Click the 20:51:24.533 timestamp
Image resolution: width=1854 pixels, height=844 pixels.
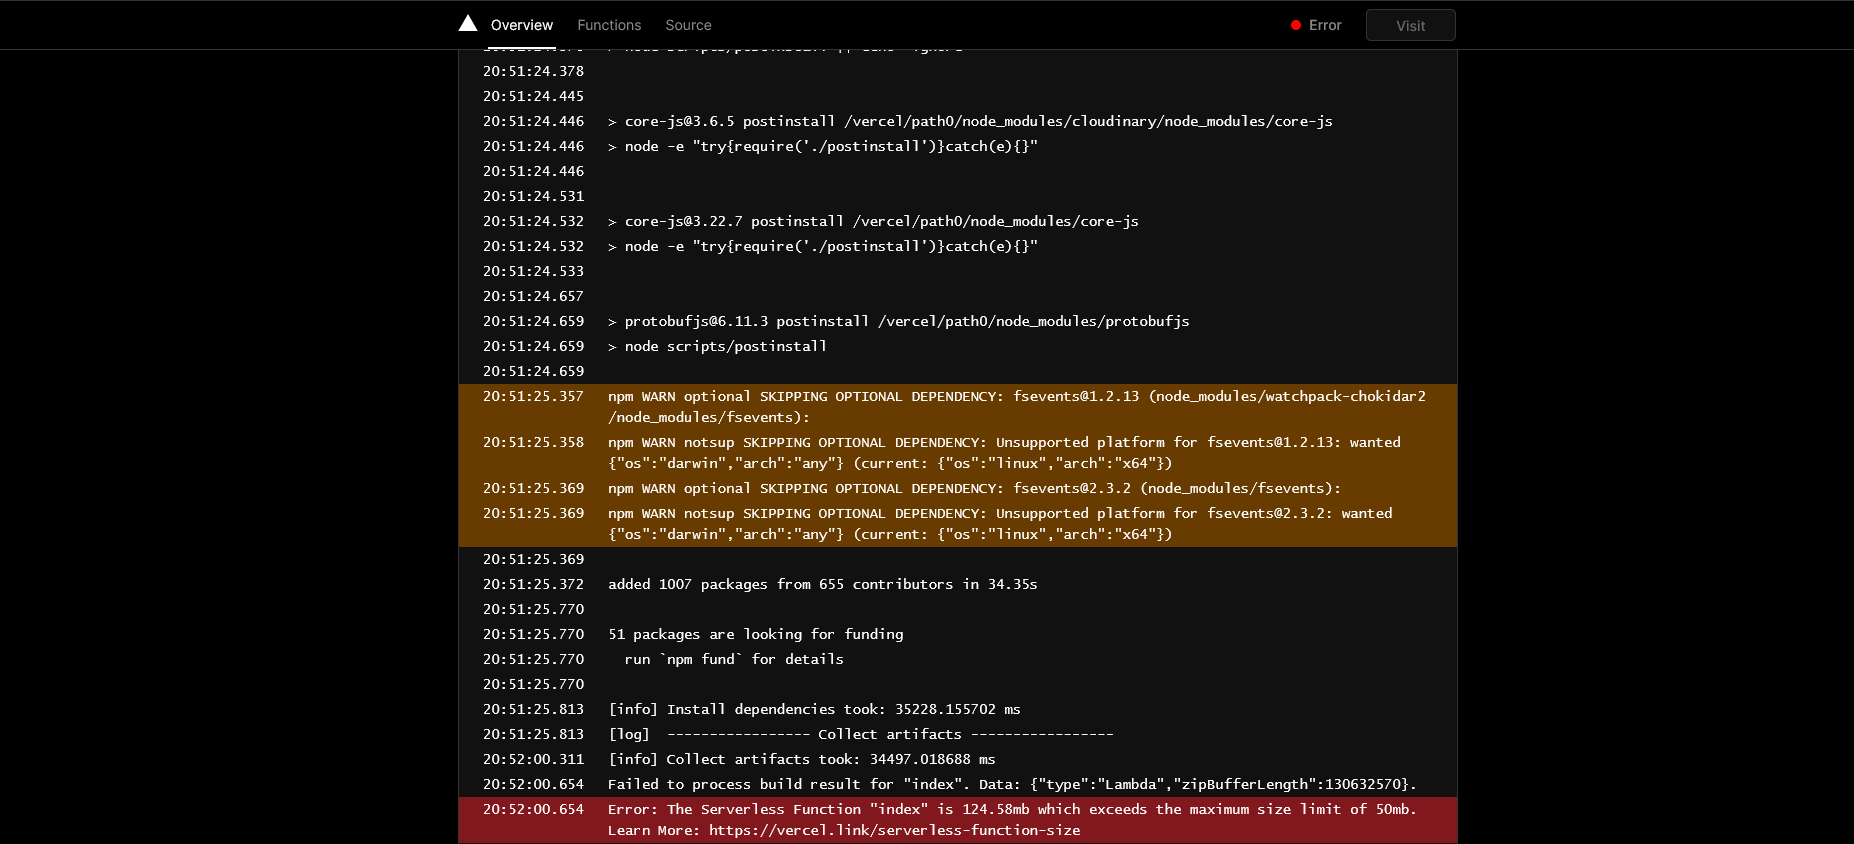coord(533,271)
